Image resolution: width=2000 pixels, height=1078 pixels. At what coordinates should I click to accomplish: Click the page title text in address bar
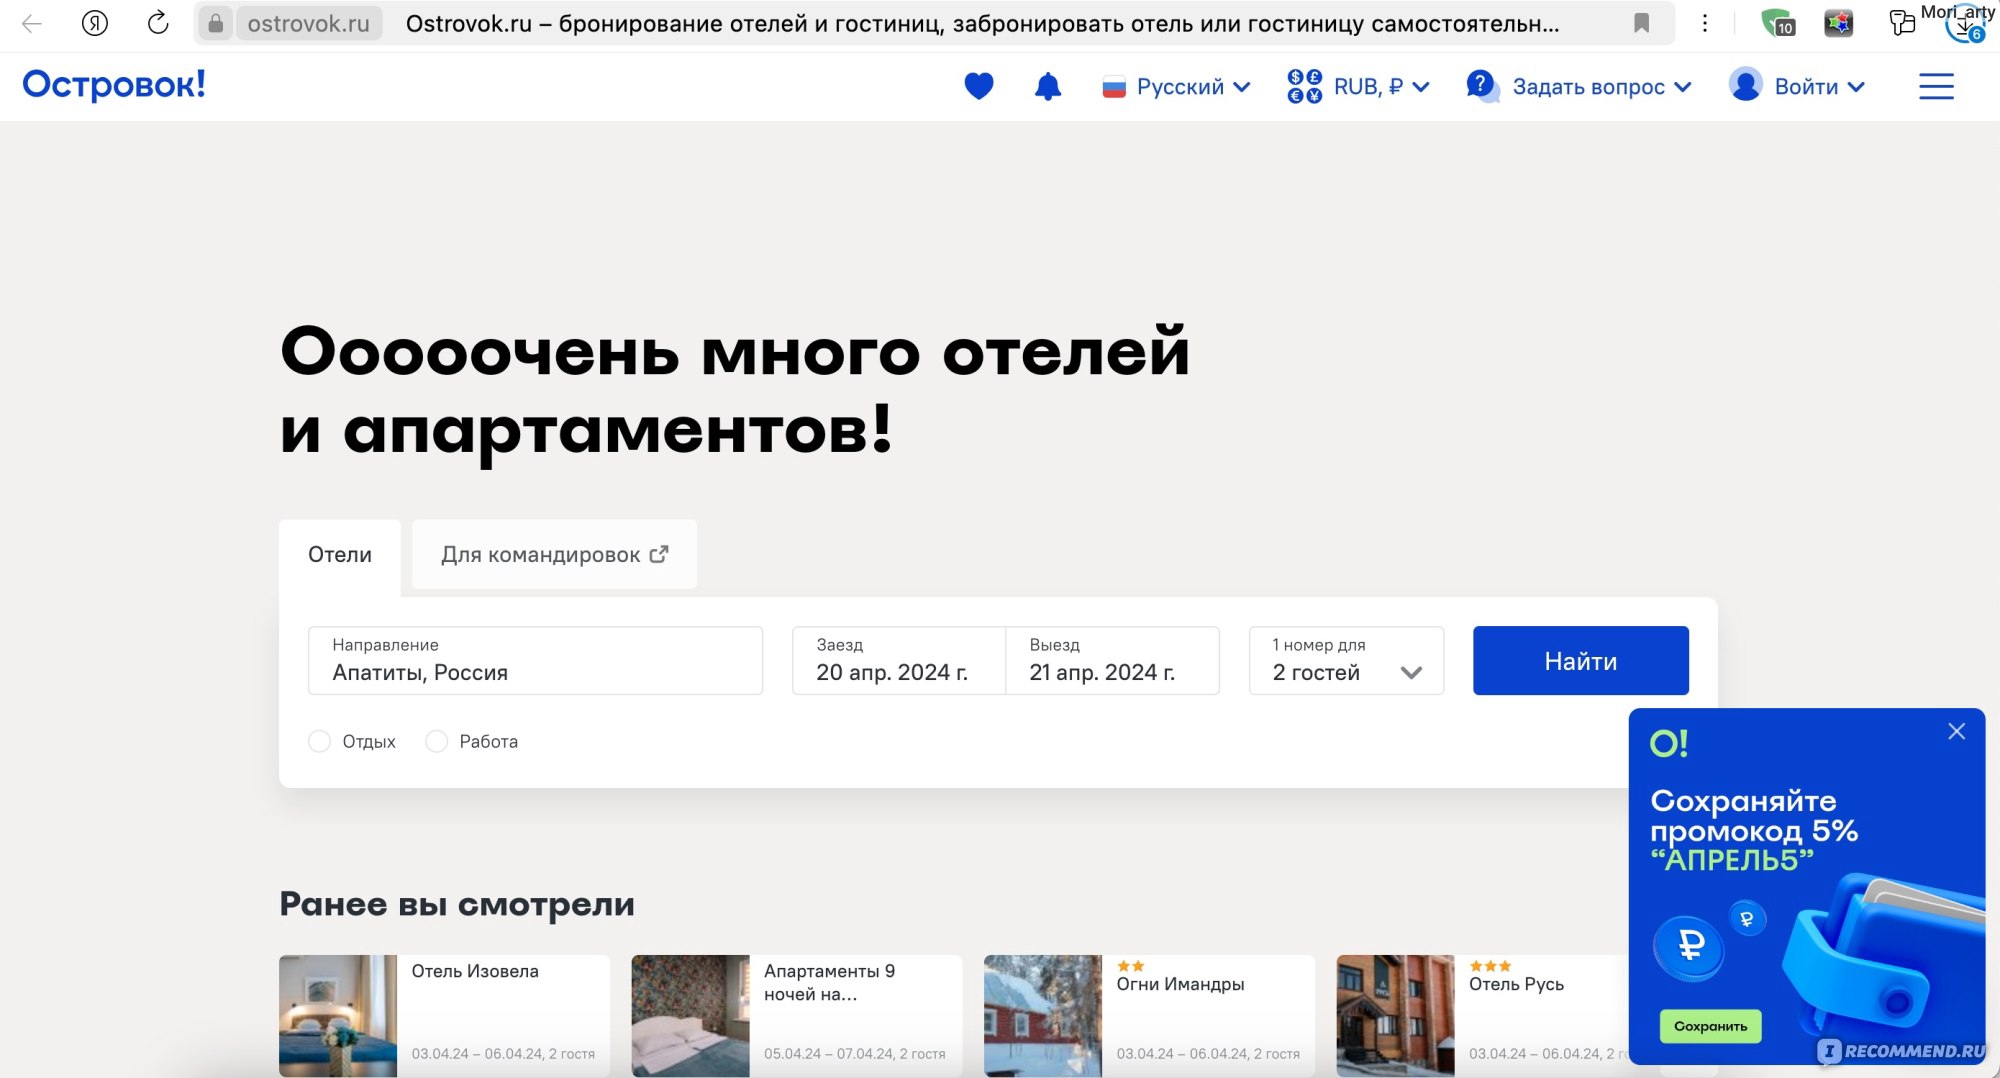[x=982, y=24]
